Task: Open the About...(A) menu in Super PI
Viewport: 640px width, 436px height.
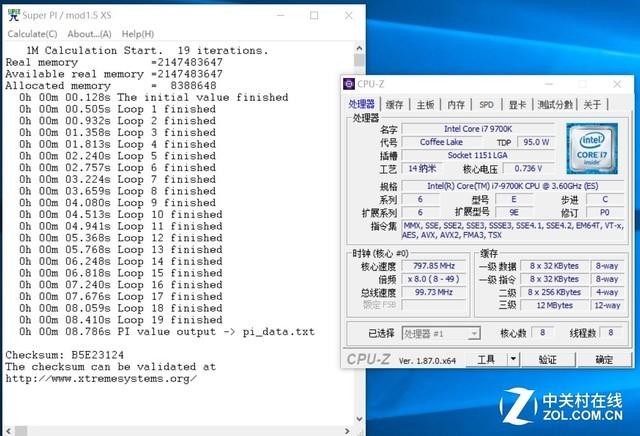Action: [89, 34]
